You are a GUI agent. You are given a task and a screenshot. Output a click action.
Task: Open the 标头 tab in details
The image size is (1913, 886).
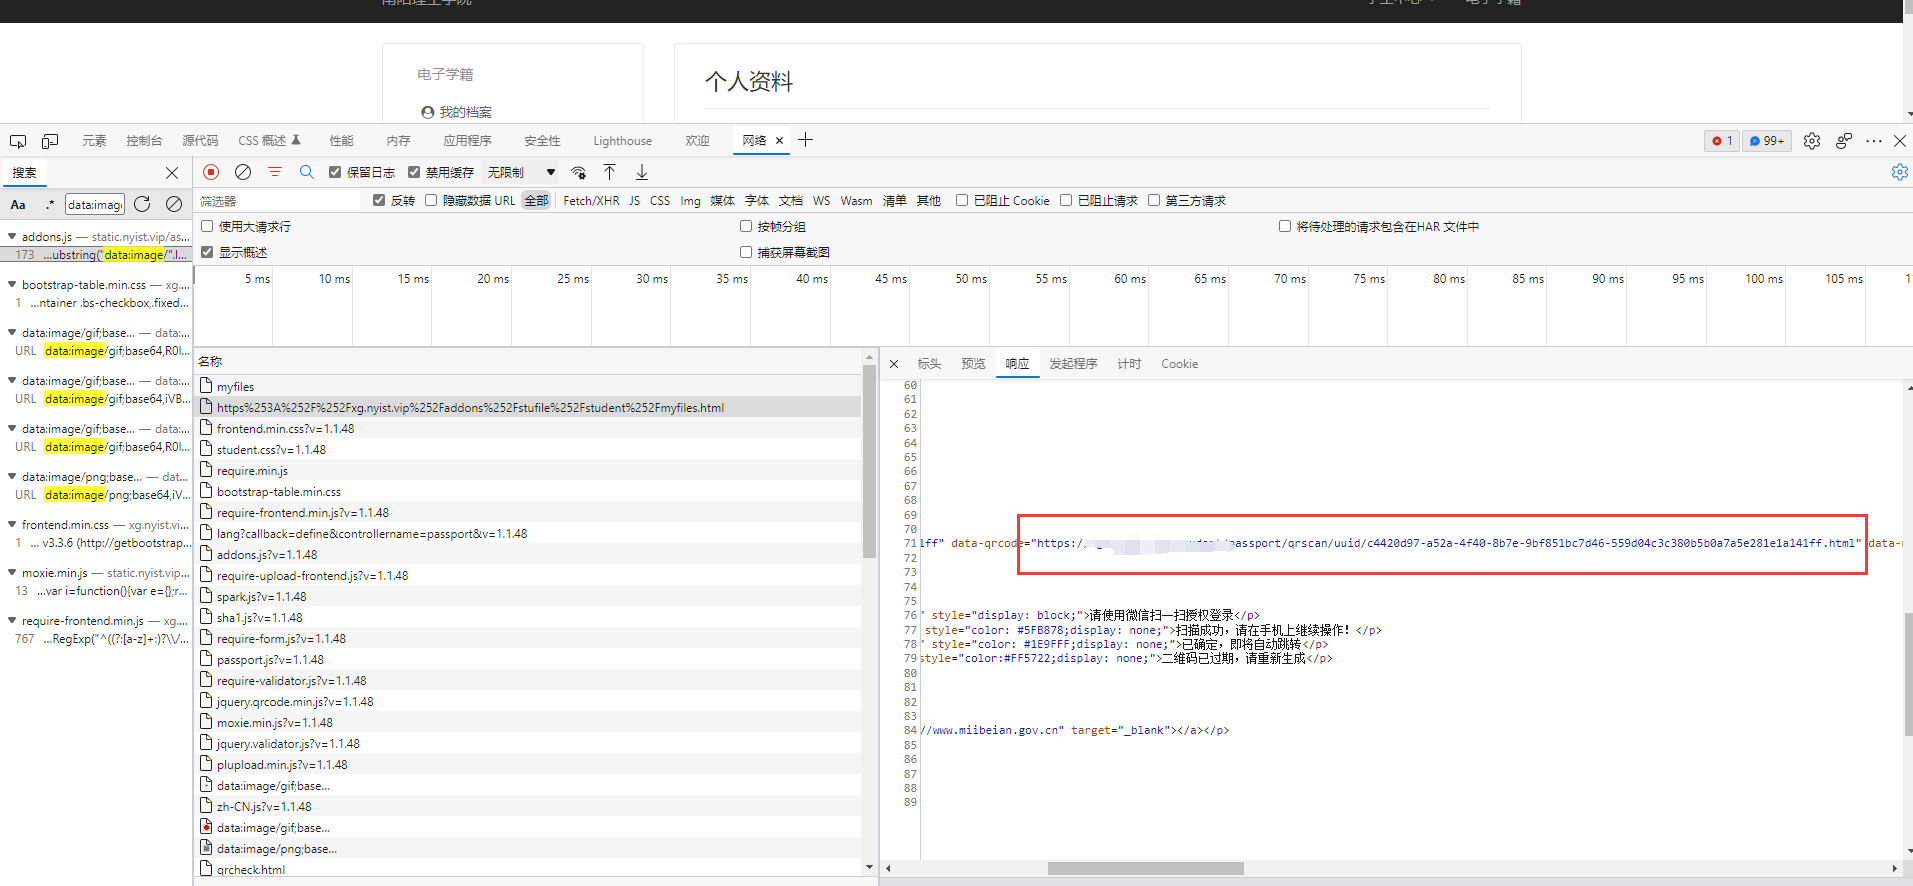click(x=929, y=364)
